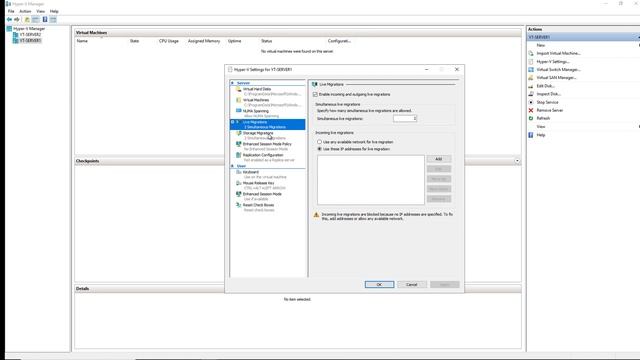Click the NUMA Spanning icon
640x360 pixels.
pyautogui.click(x=239, y=111)
